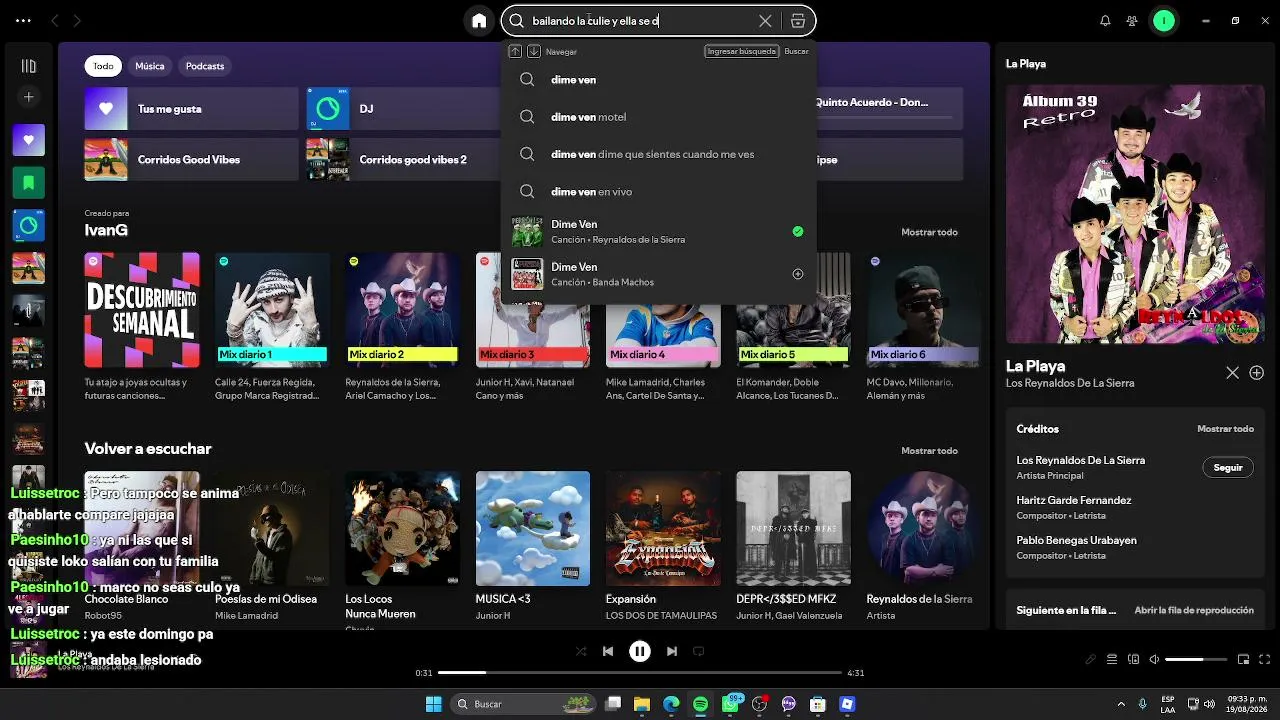Open the MUSICA <3 playlist cover

(533, 528)
